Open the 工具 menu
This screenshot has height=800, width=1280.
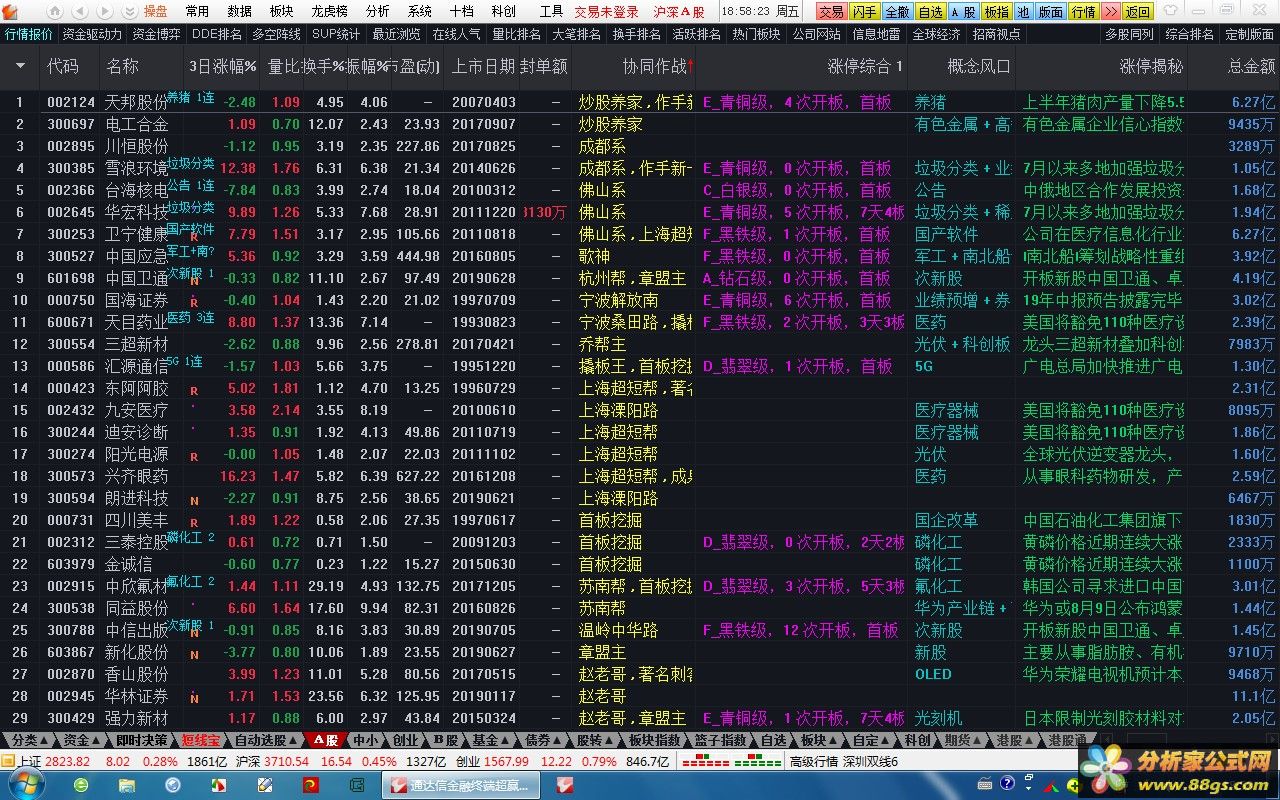point(551,12)
